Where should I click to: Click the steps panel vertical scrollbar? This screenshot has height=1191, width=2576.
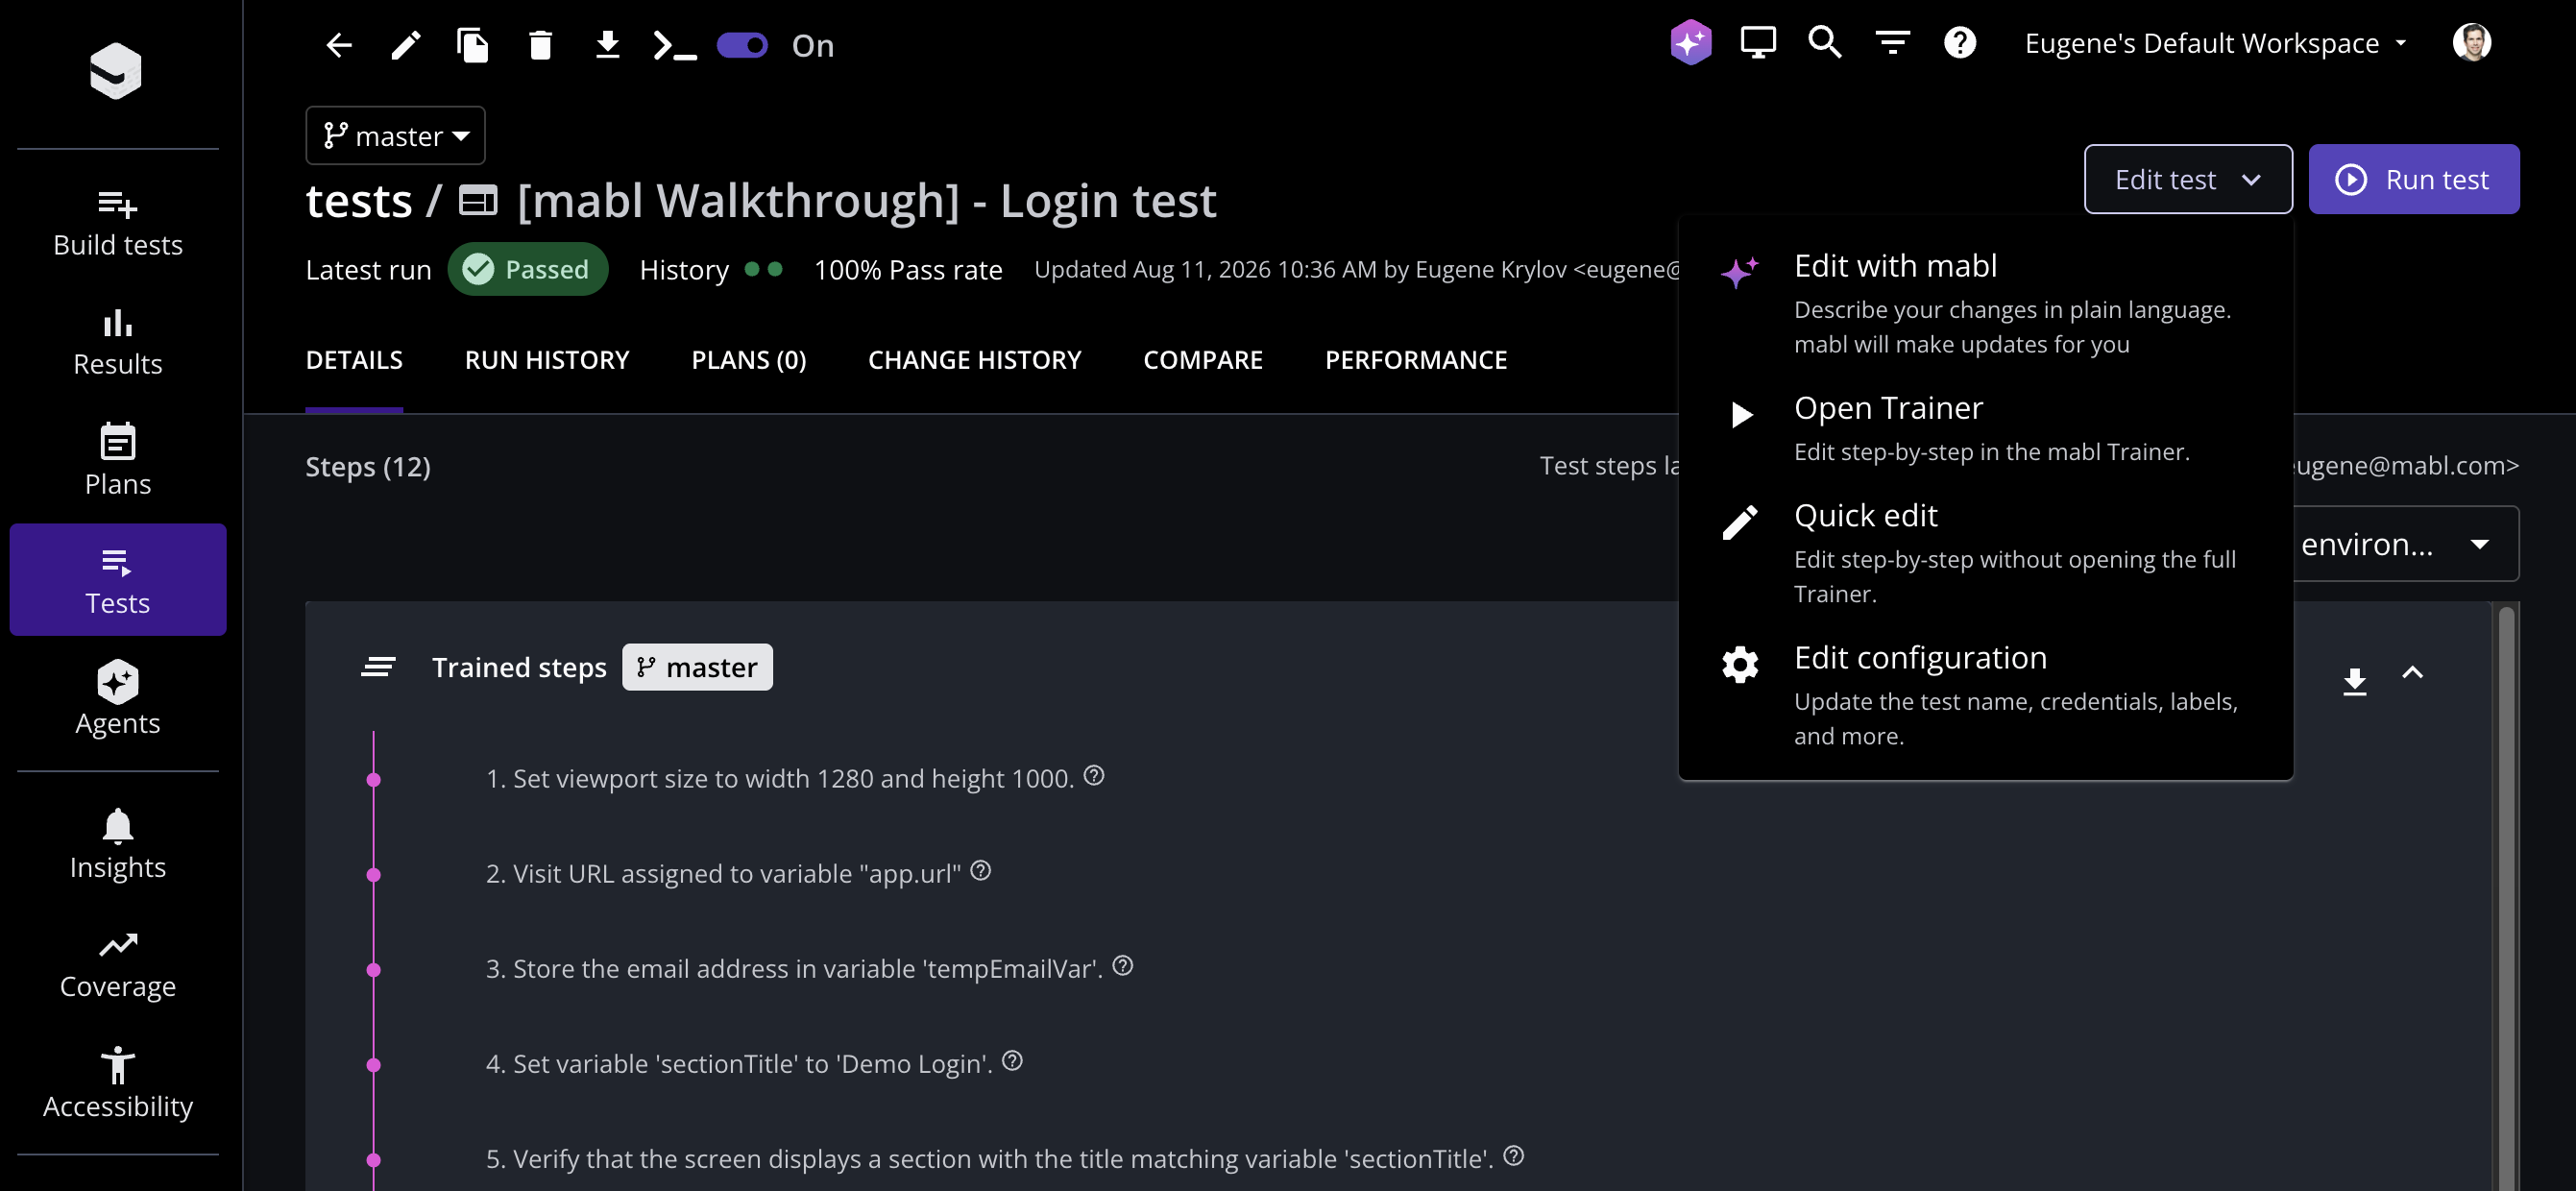pos(2506,896)
